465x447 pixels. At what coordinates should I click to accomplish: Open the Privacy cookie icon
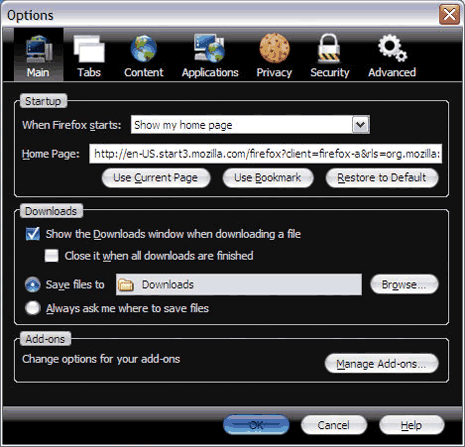click(274, 49)
